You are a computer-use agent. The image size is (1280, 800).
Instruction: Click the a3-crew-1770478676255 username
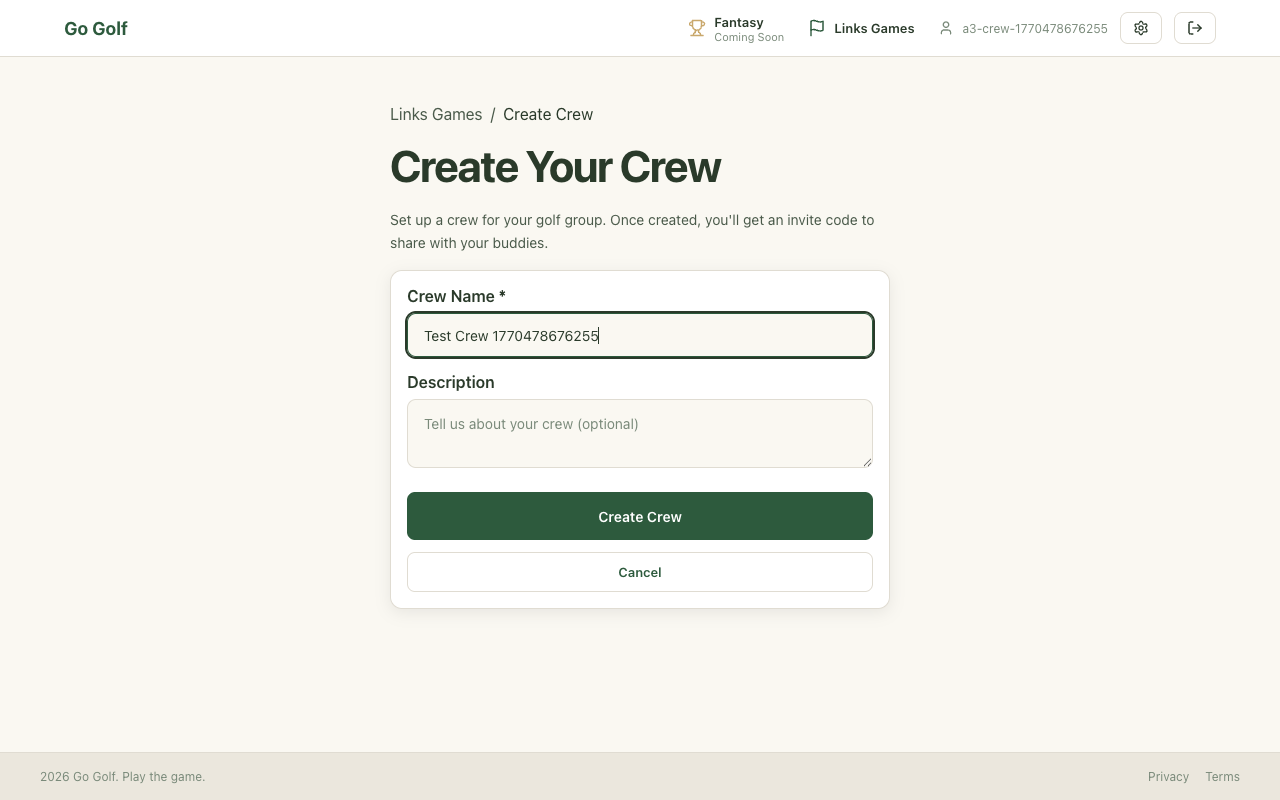click(1035, 29)
